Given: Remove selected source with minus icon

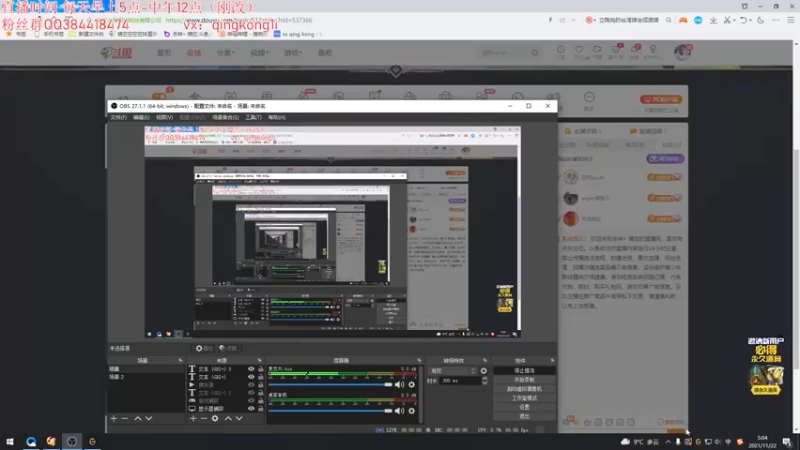Looking at the screenshot, I should [204, 418].
